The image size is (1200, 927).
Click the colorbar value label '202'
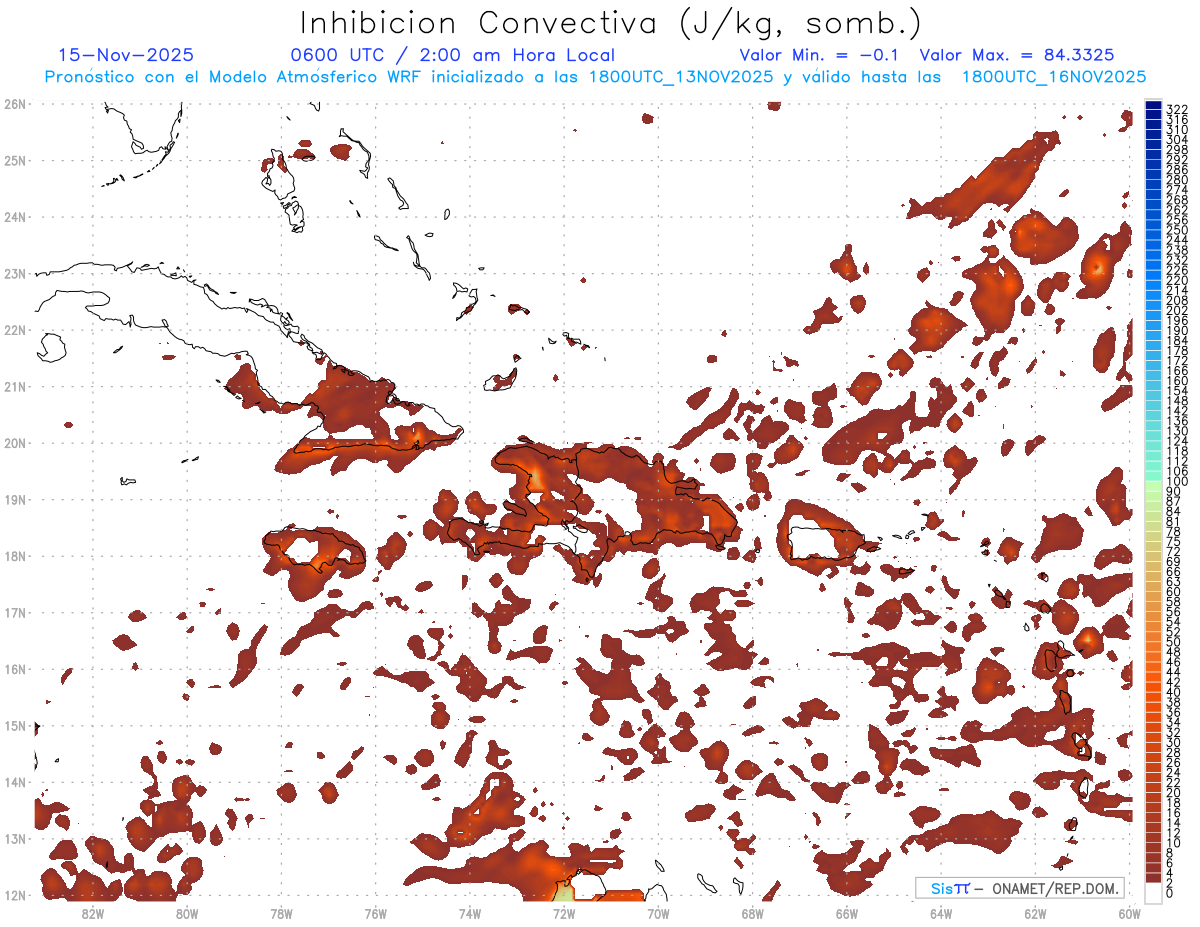[1176, 311]
